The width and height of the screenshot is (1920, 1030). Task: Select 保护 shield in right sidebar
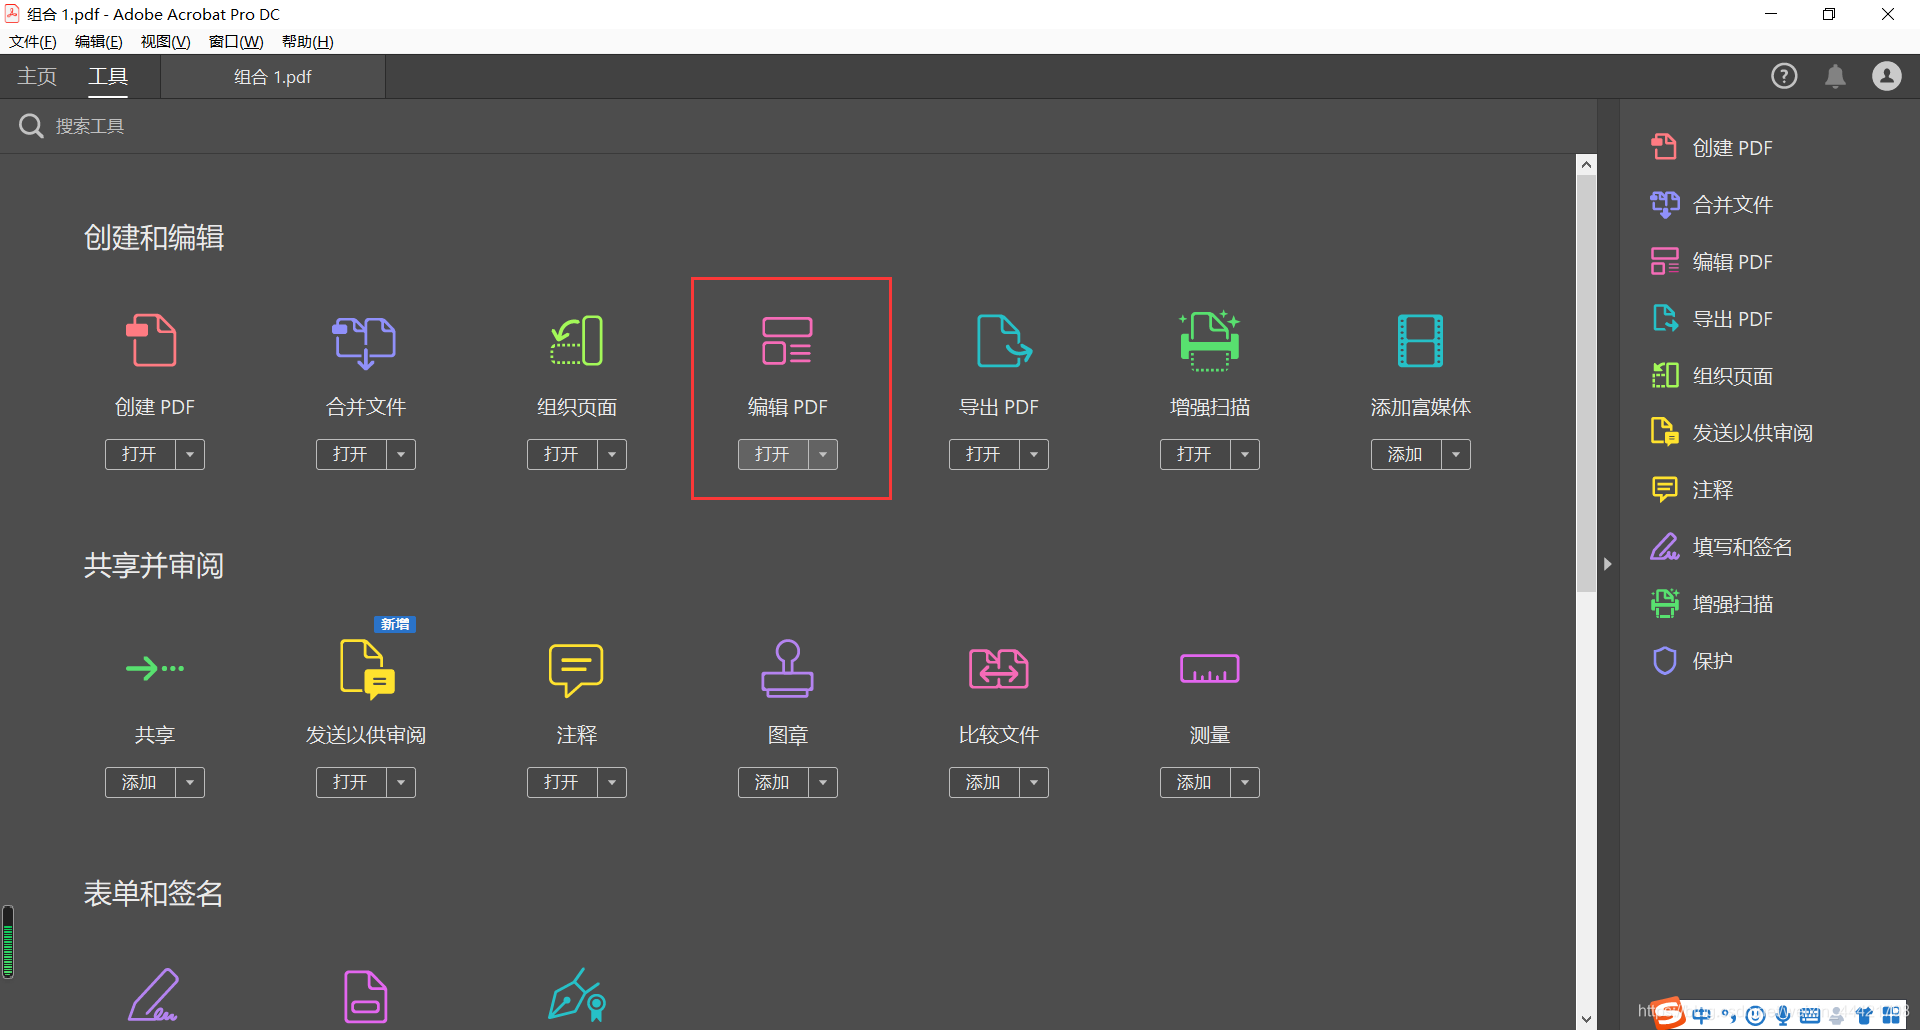click(x=1691, y=661)
